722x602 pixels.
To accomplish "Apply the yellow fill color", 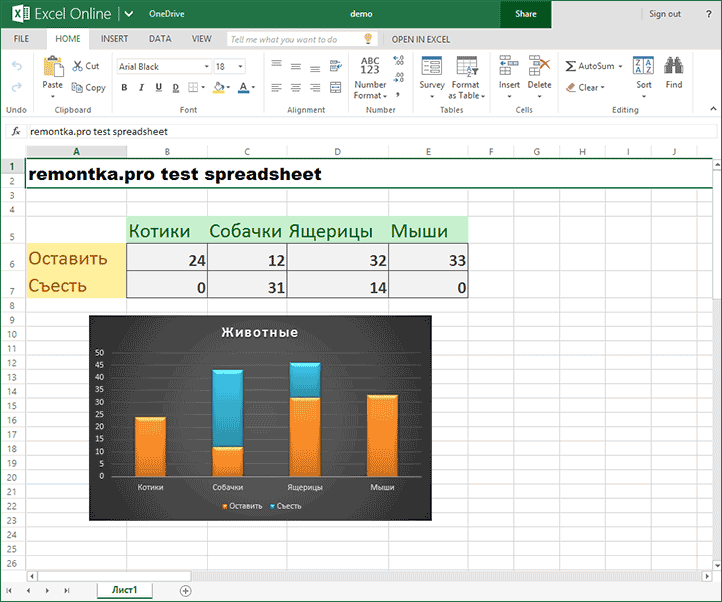I will 219,87.
